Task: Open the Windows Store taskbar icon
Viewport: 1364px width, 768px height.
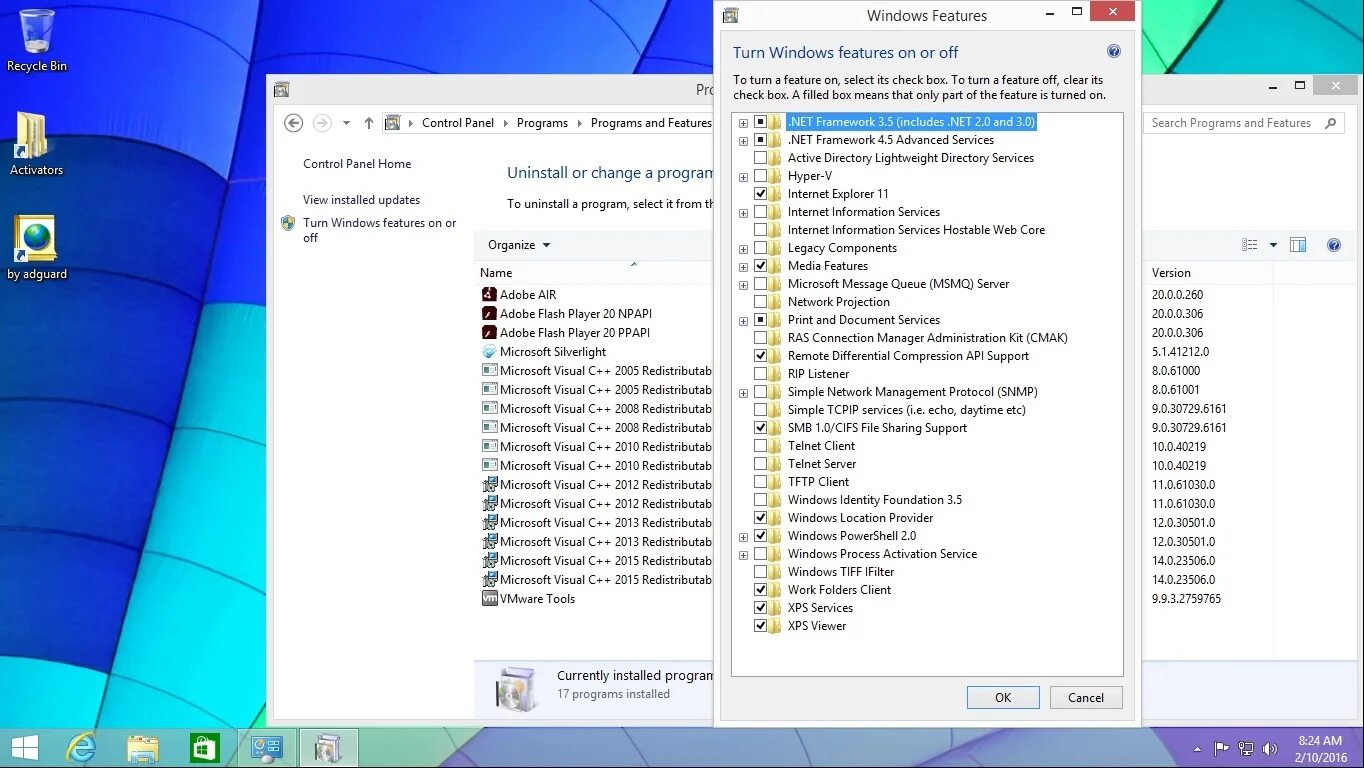Action: pyautogui.click(x=205, y=747)
